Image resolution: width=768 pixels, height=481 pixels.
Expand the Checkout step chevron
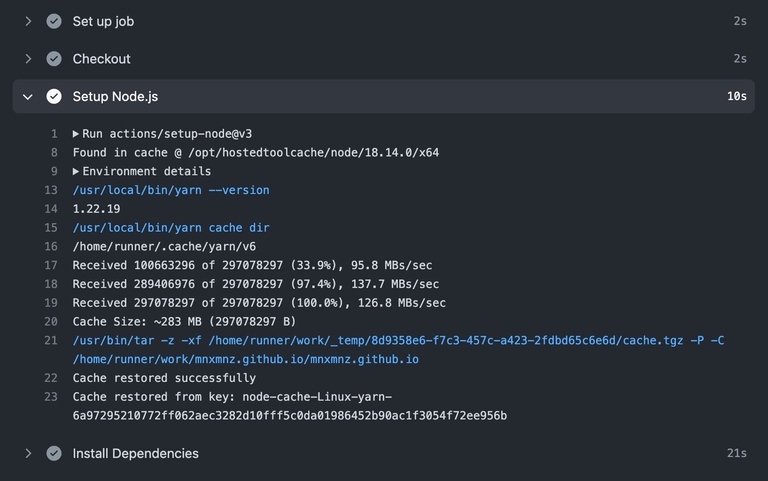click(x=28, y=59)
